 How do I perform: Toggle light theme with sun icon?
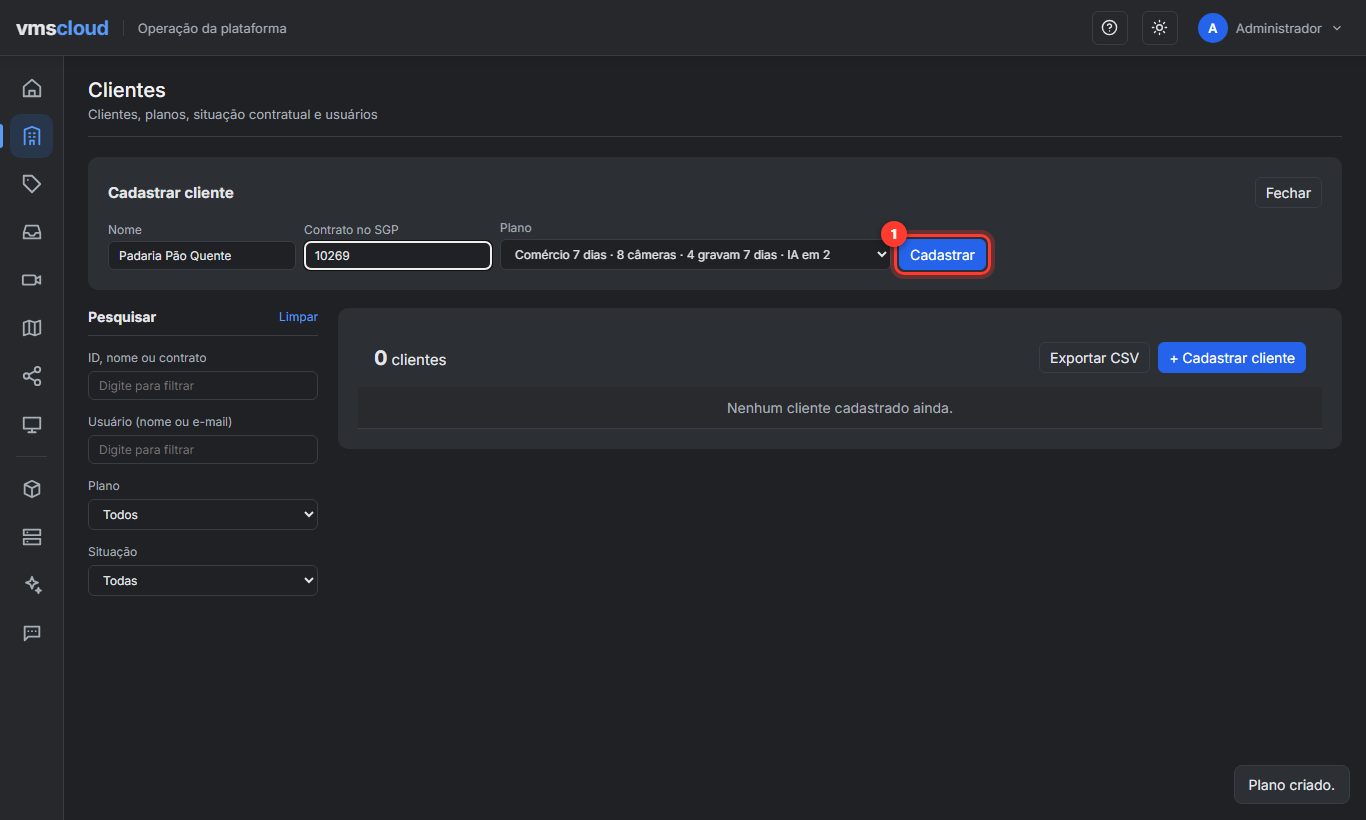[1160, 28]
